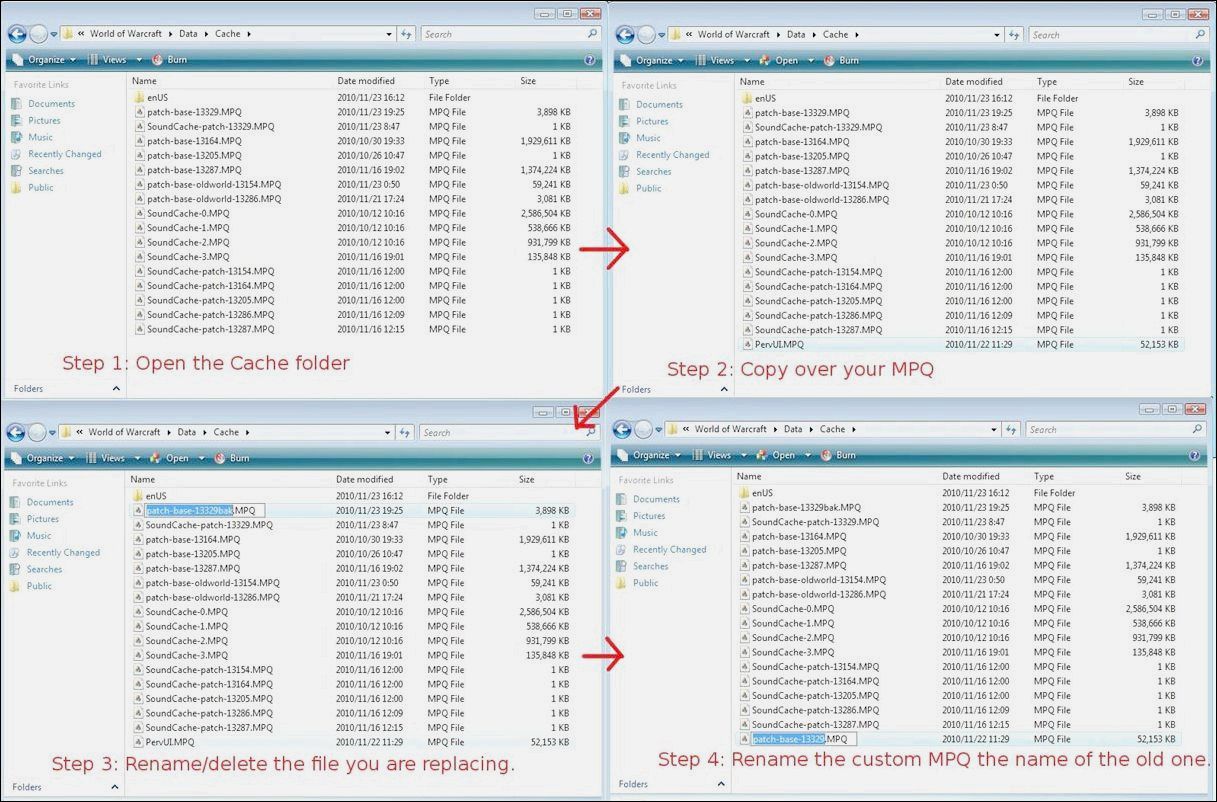Screen dimensions: 1217x802
Task: Expand the Folders pane in Step 1 window
Action: coord(116,388)
